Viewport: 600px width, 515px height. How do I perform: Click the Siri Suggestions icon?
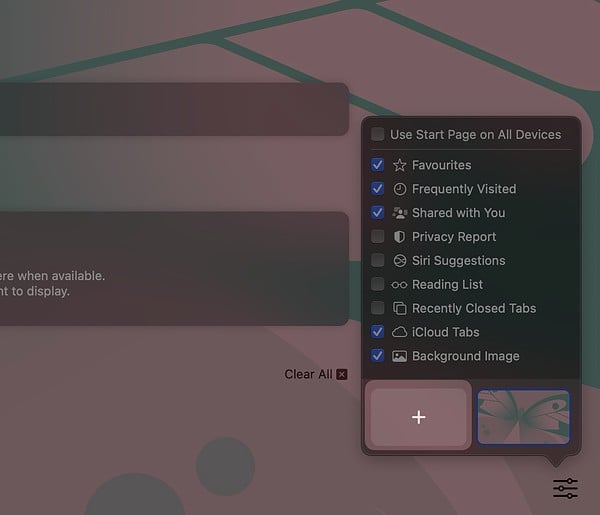coord(400,261)
